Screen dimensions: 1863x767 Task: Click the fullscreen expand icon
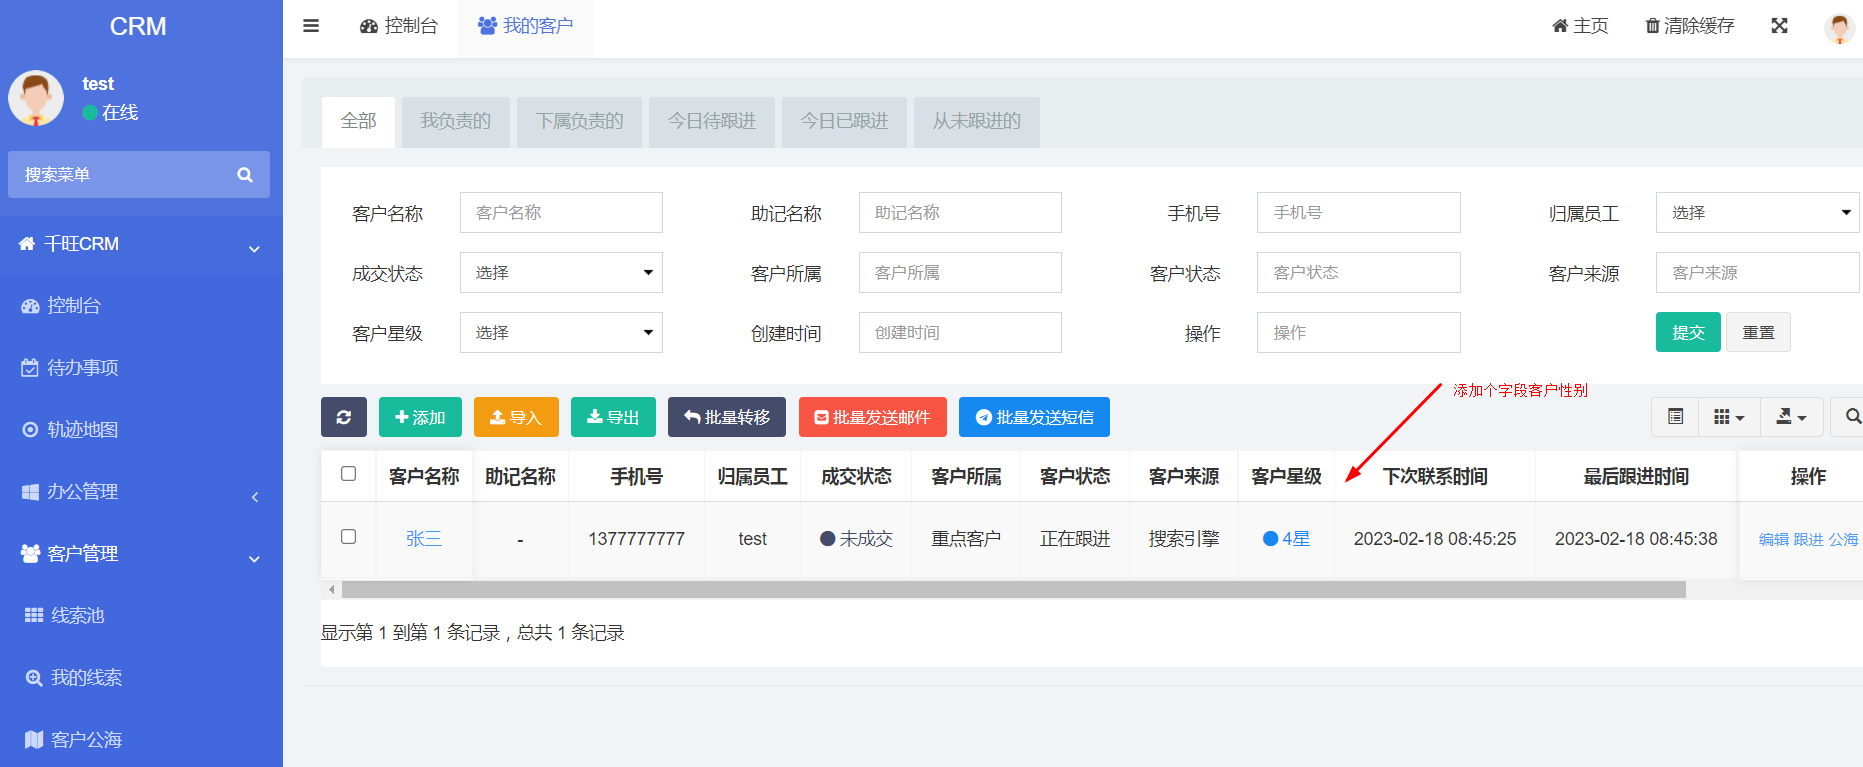pyautogui.click(x=1779, y=26)
